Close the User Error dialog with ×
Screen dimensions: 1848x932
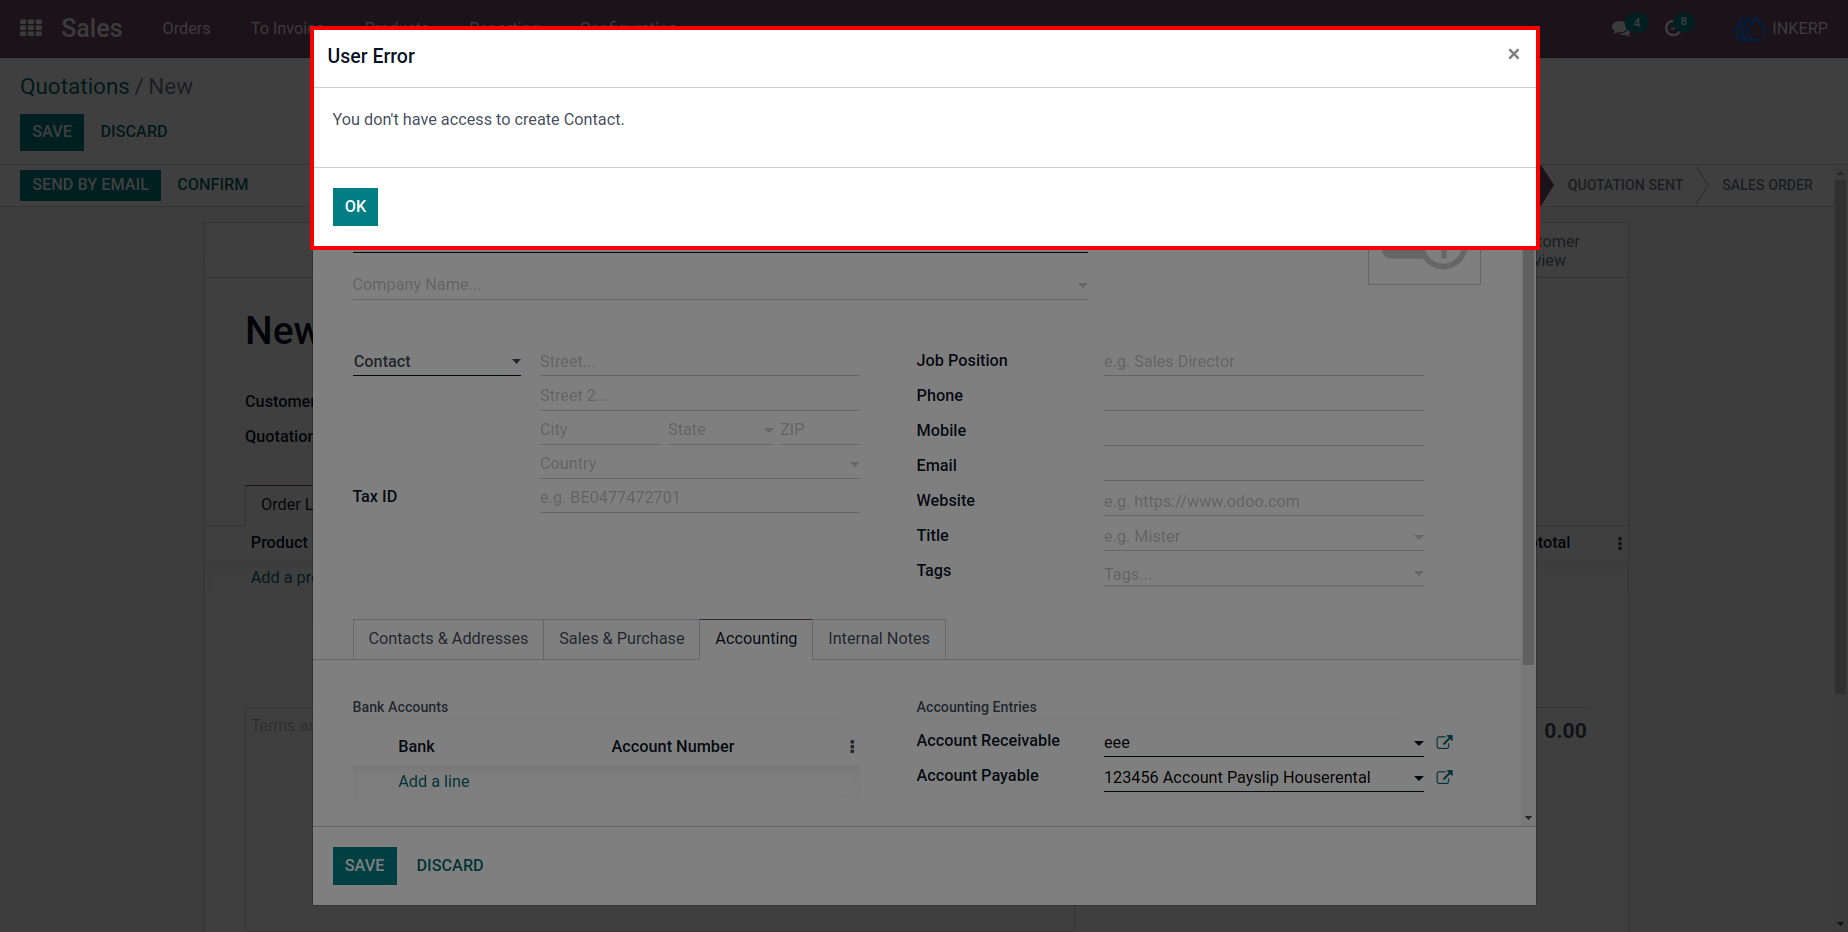(x=1514, y=54)
